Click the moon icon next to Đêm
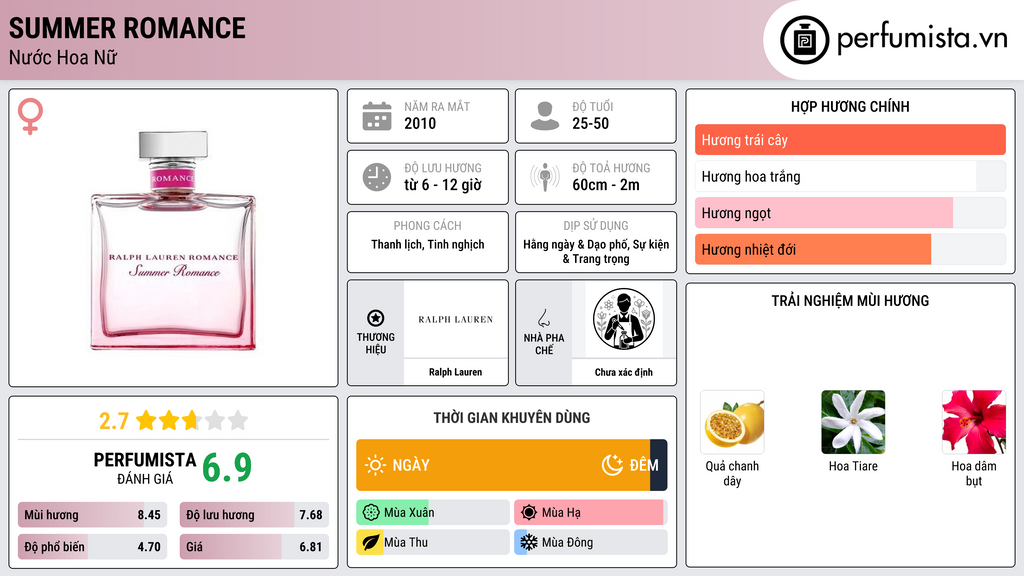The width and height of the screenshot is (1024, 576). point(612,465)
